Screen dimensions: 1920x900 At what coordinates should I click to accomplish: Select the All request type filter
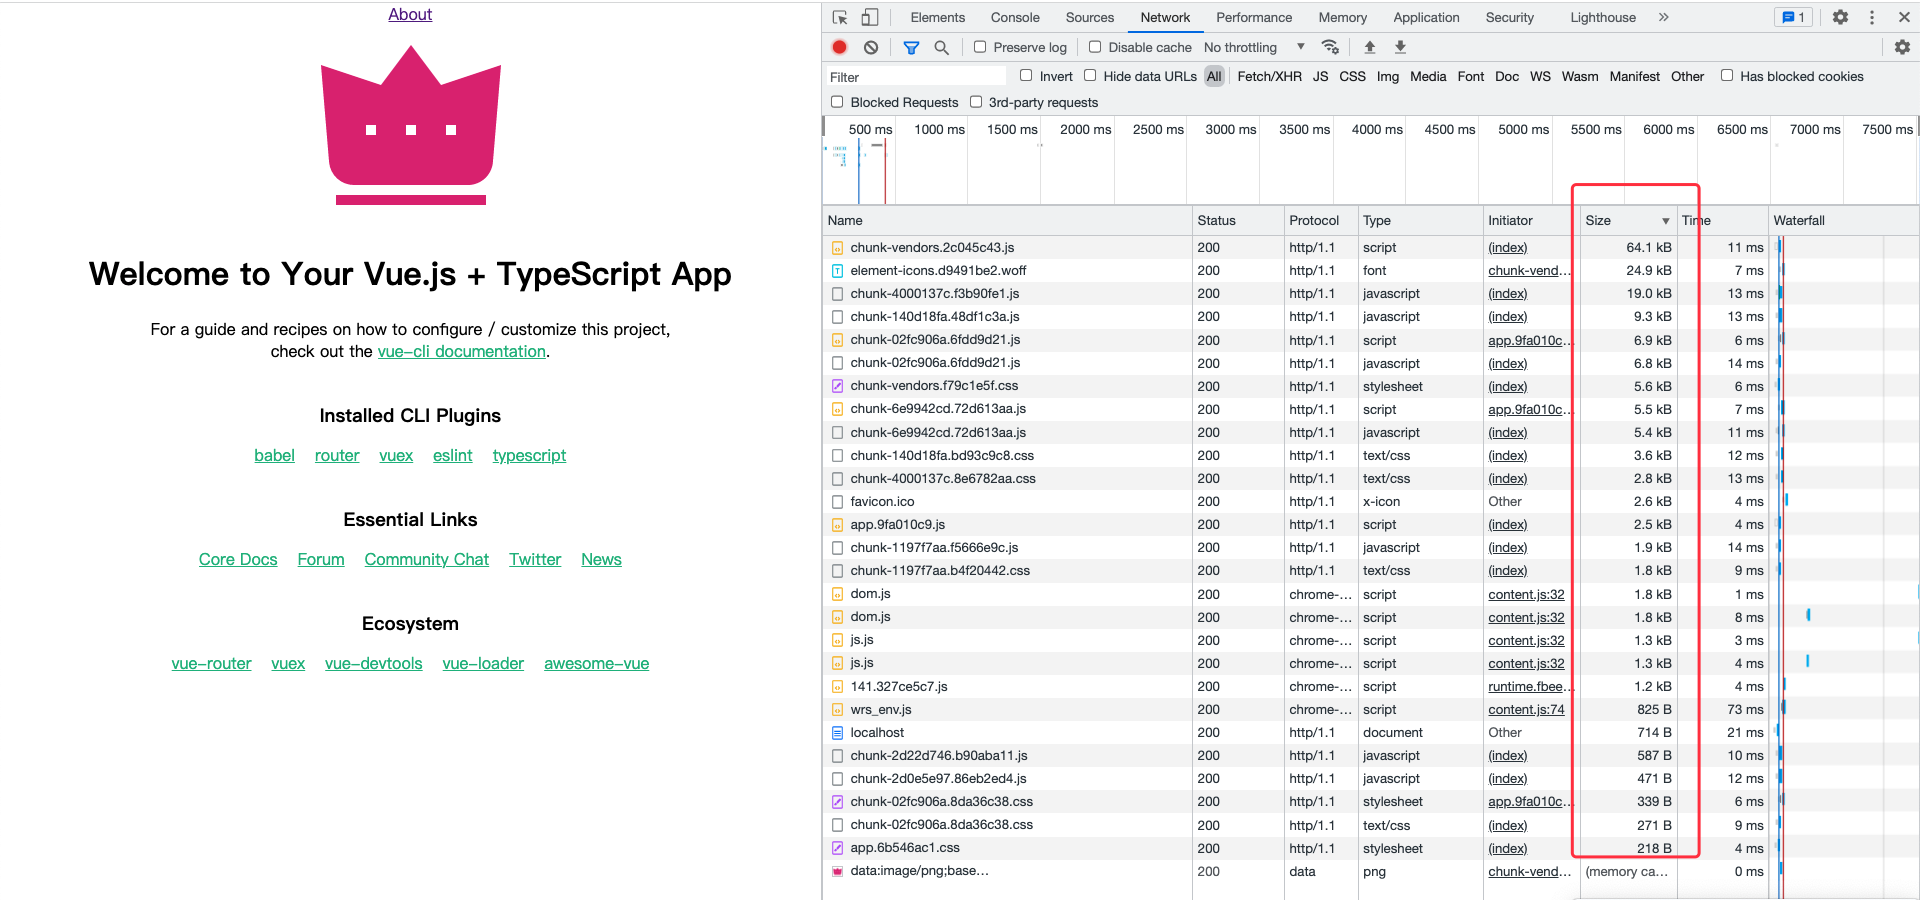coord(1214,76)
